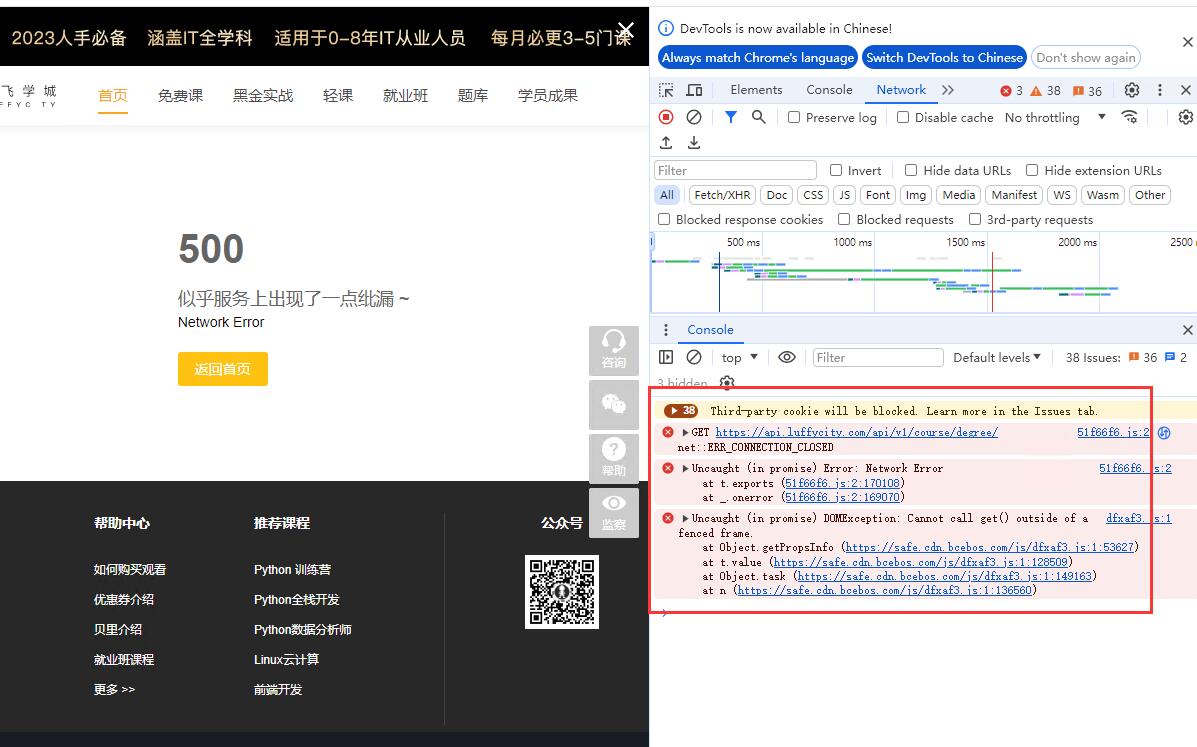Filter requests by Img type
This screenshot has height=747, width=1197.
[915, 195]
